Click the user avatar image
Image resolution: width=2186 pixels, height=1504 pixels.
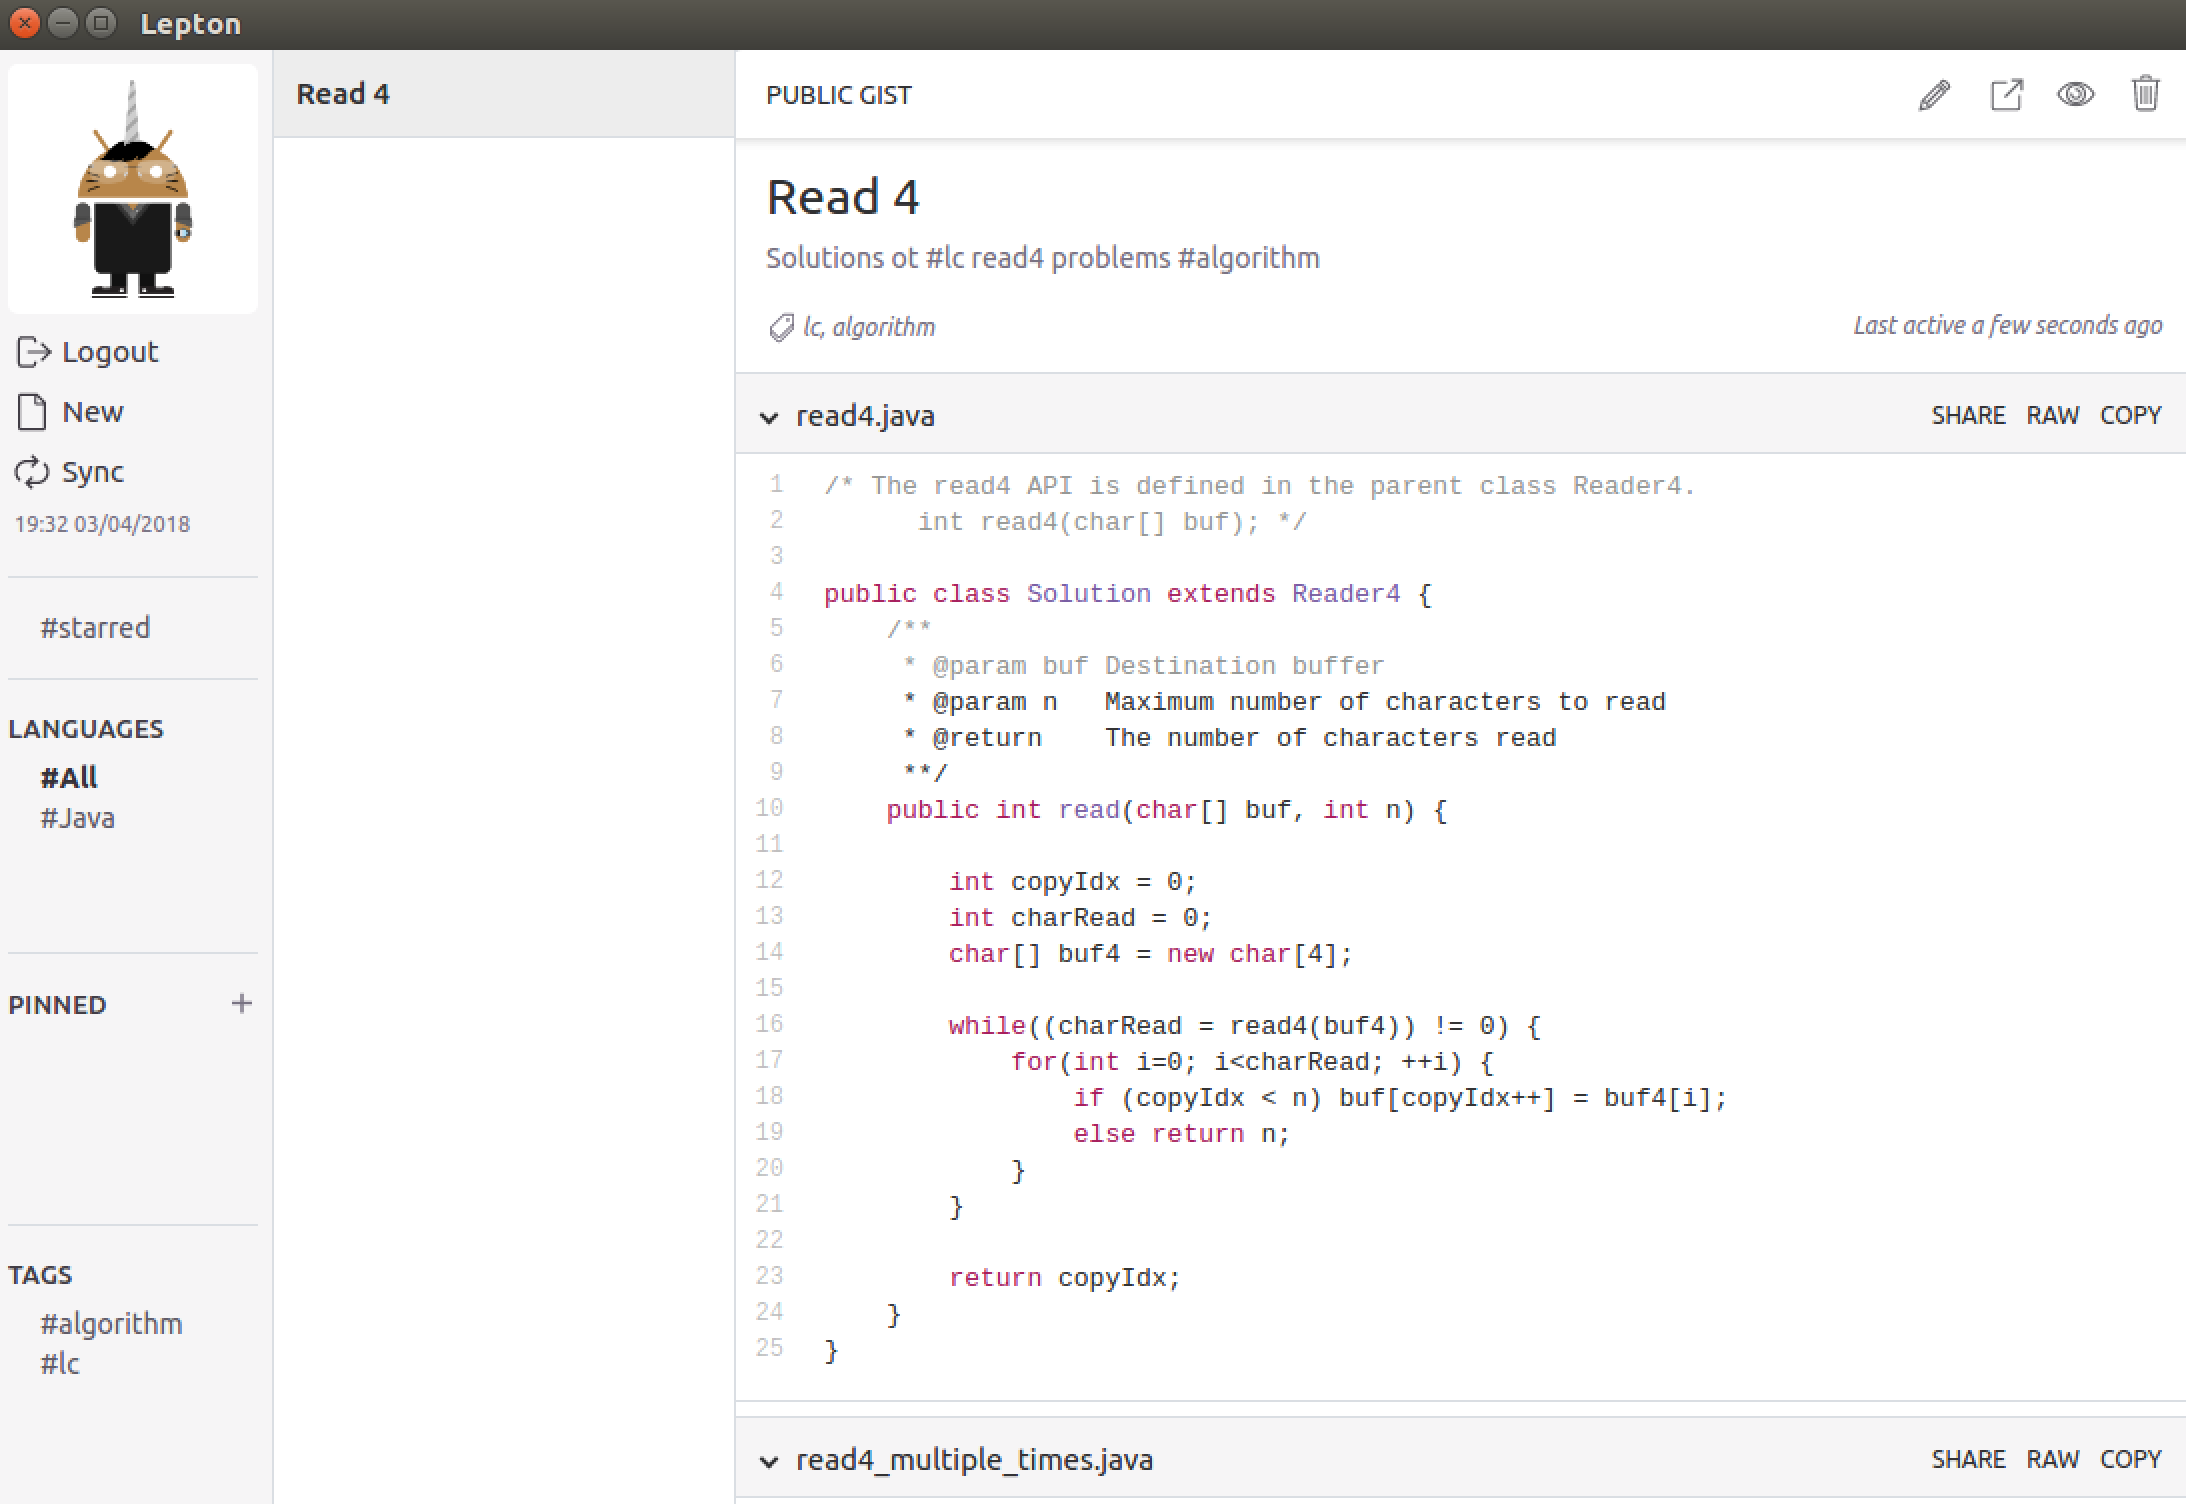click(132, 188)
